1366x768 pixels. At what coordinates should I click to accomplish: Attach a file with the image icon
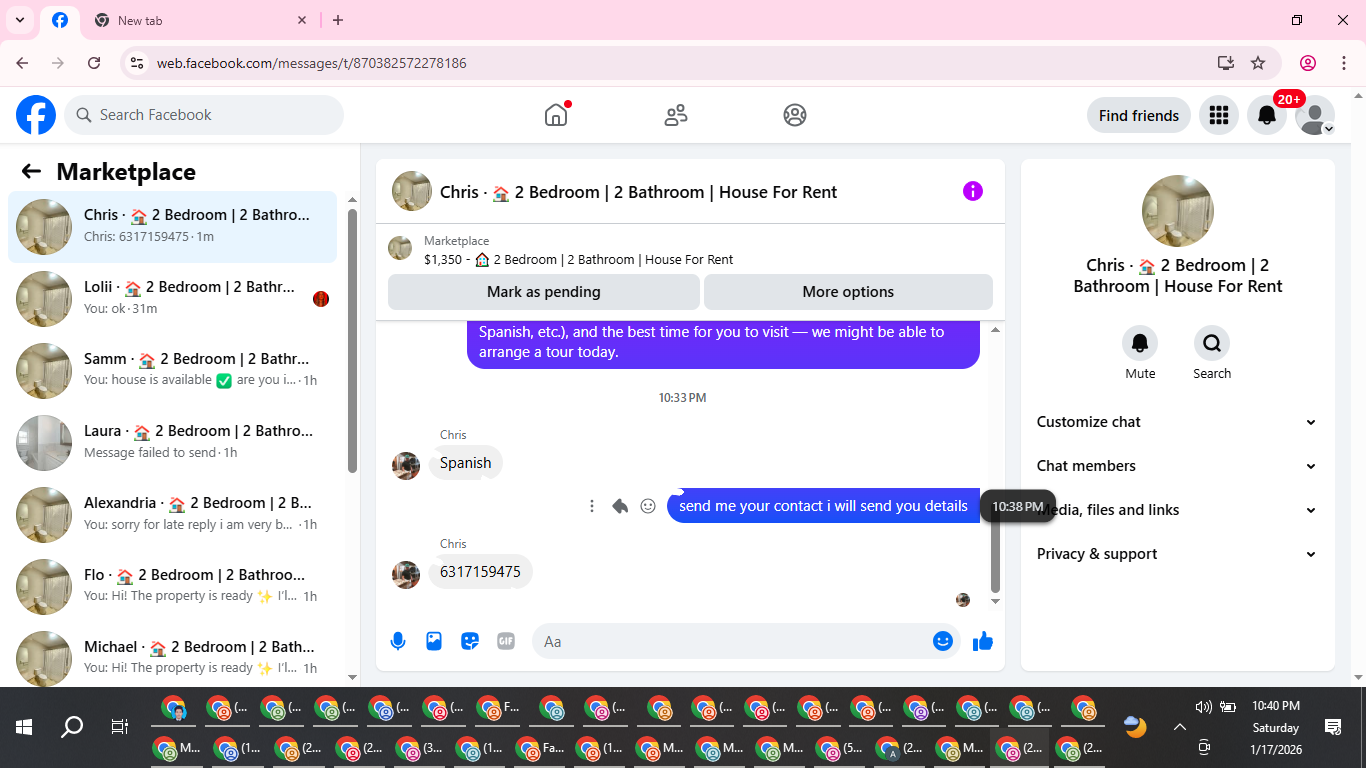point(434,641)
